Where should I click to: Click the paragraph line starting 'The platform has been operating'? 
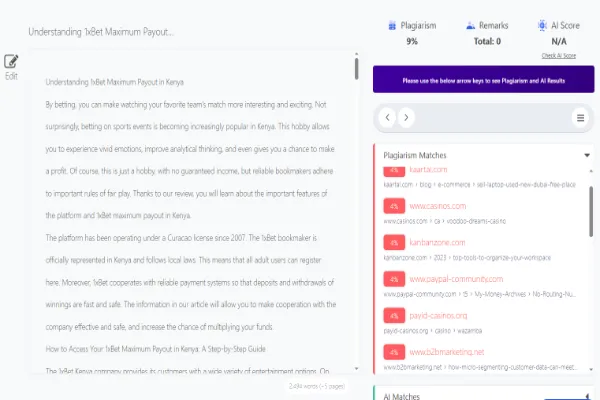click(181, 238)
